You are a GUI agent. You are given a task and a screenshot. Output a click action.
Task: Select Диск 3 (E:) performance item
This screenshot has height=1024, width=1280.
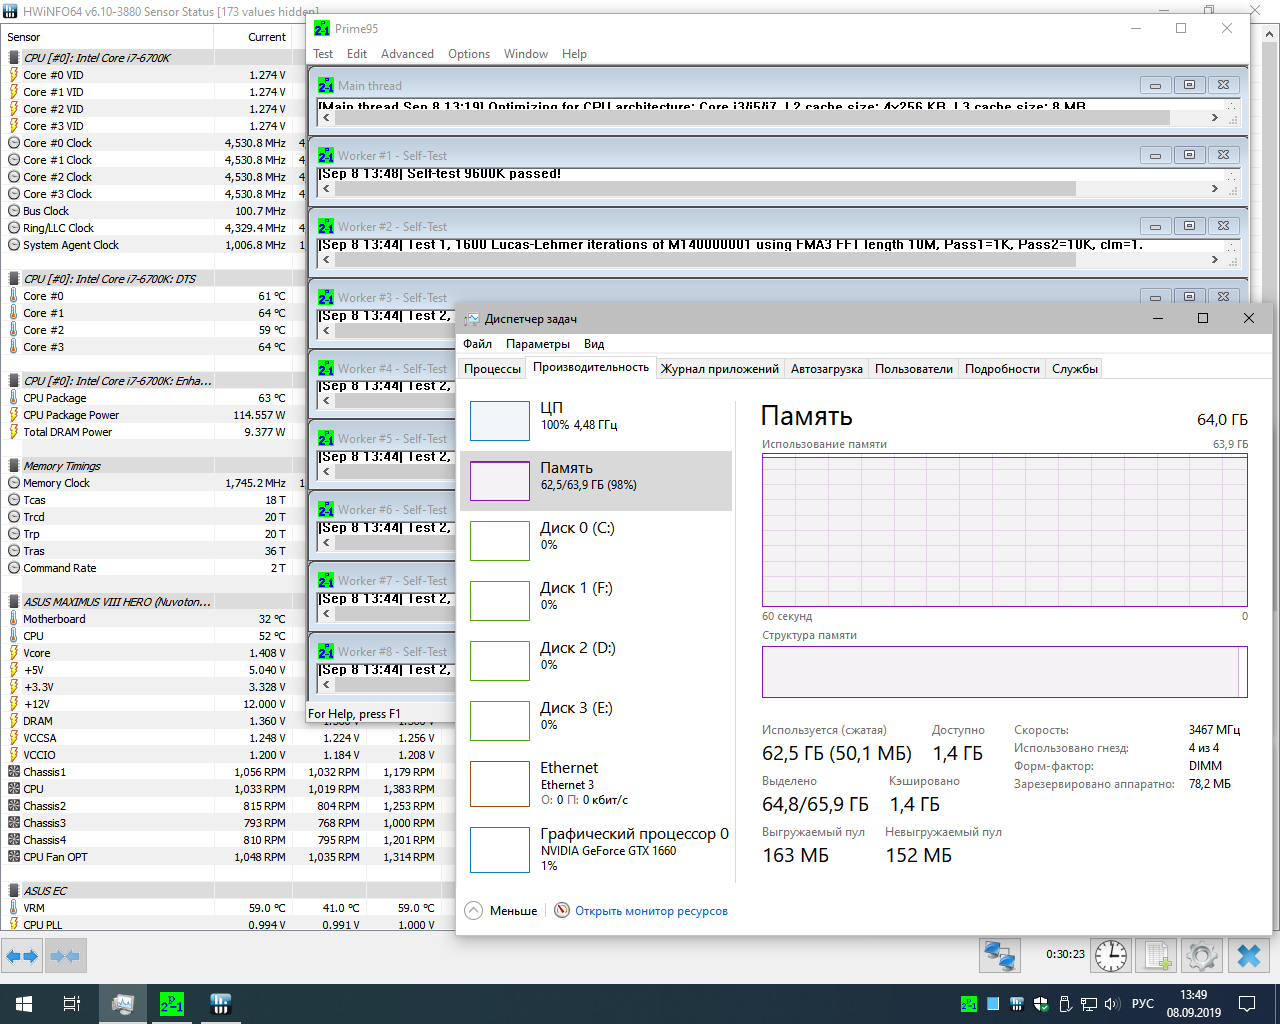click(x=596, y=721)
